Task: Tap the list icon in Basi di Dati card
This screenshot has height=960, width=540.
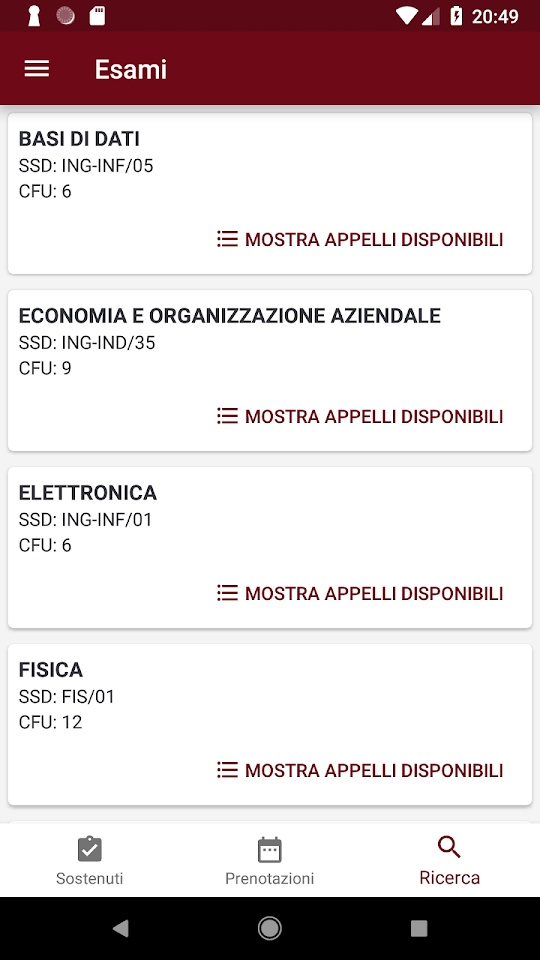Action: (227, 239)
